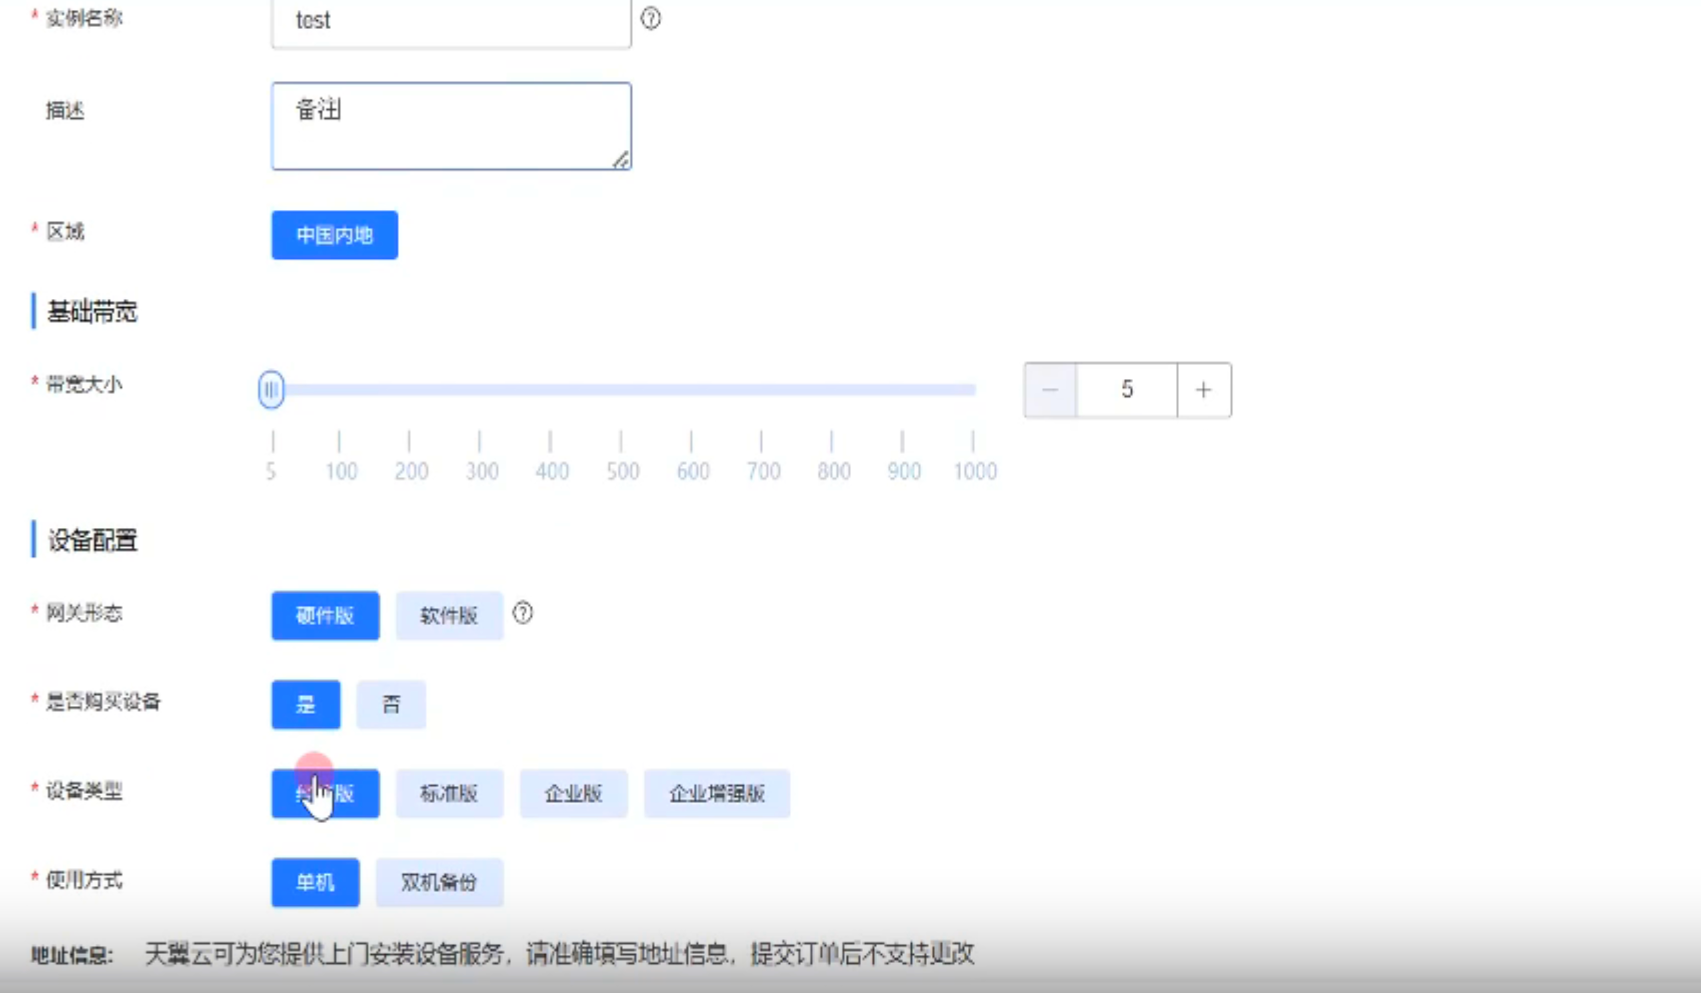The height and width of the screenshot is (993, 1701).
Task: Click inside the 描述 description textarea
Action: coord(450,124)
